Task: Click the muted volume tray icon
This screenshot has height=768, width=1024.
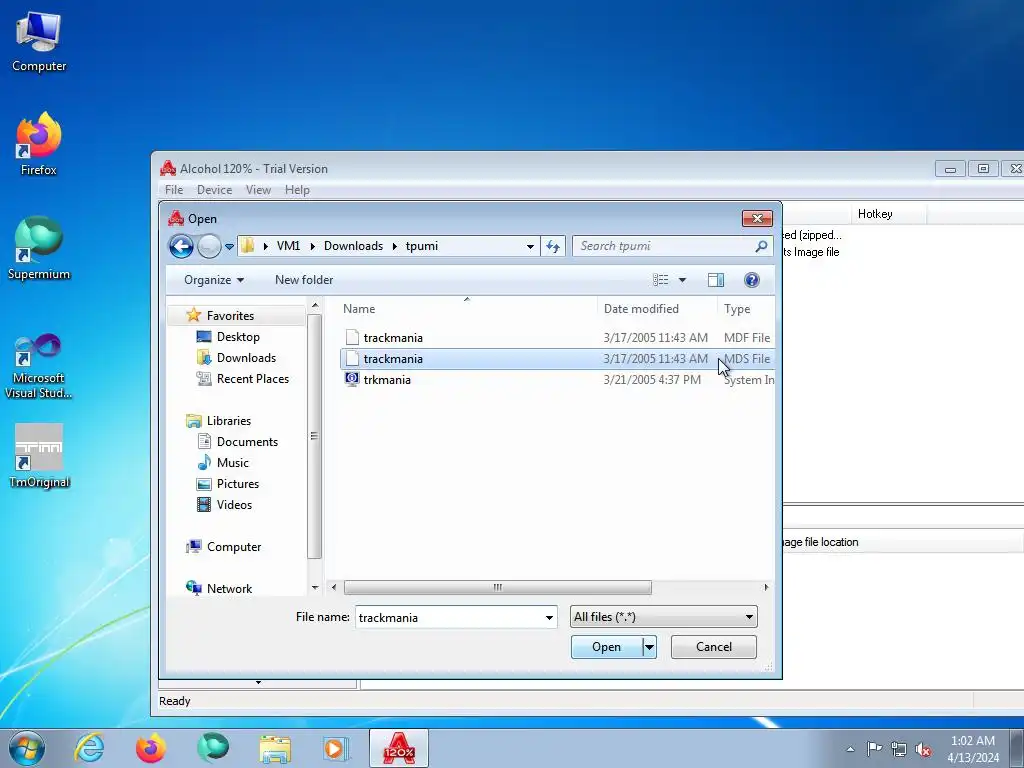Action: [923, 748]
